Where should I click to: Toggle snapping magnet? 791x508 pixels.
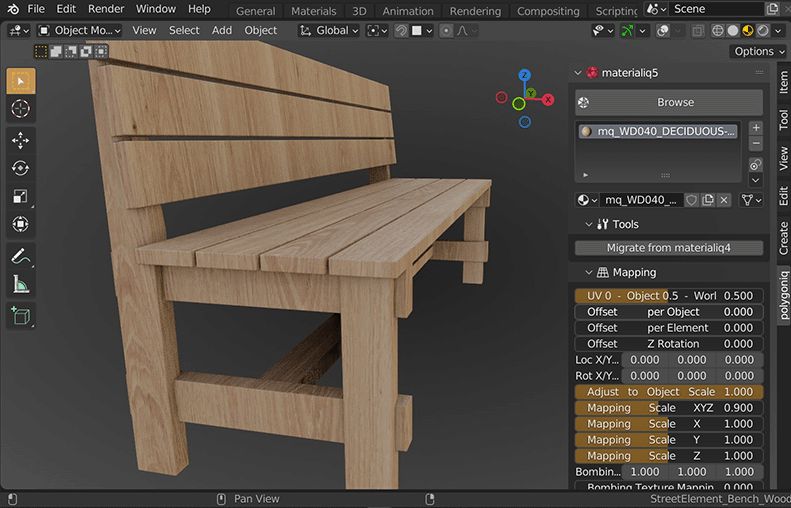401,31
